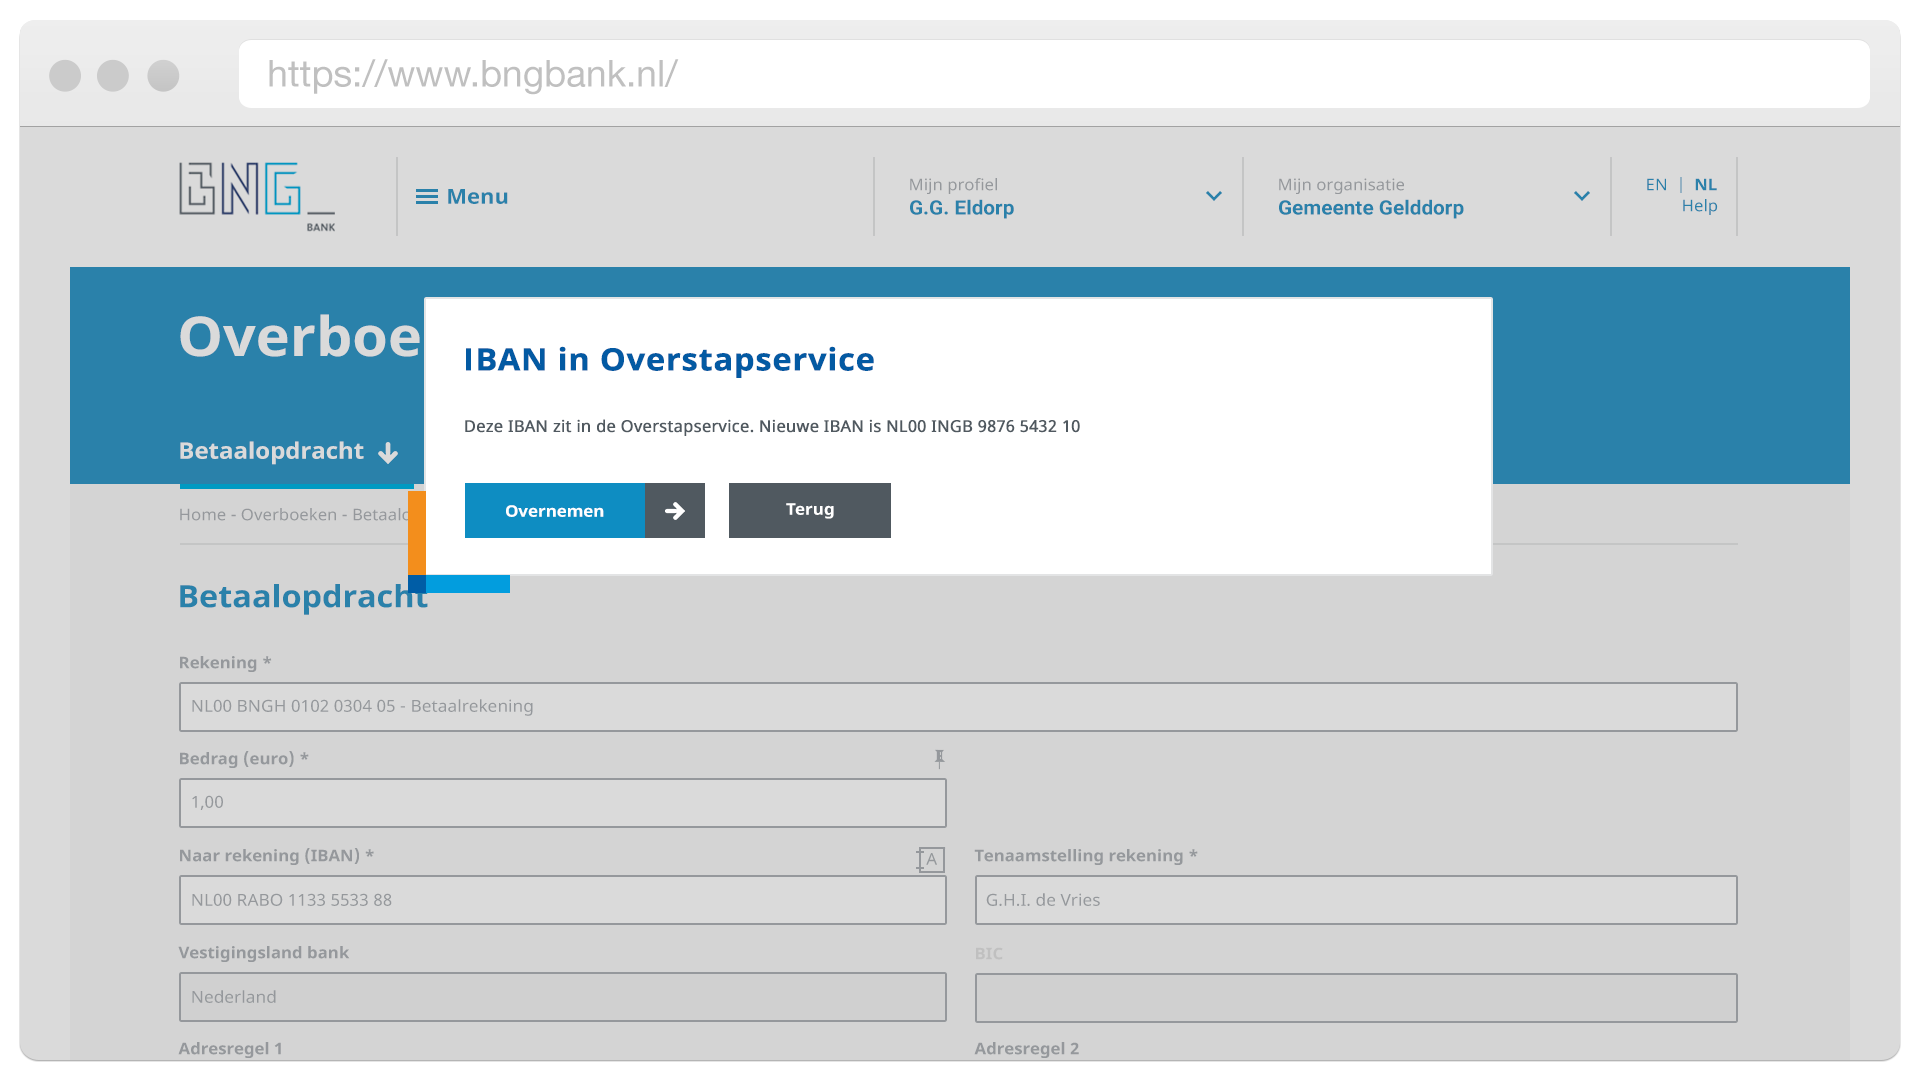This screenshot has height=1080, width=1920.
Task: Click Home in the breadcrumb trail
Action: (202, 514)
